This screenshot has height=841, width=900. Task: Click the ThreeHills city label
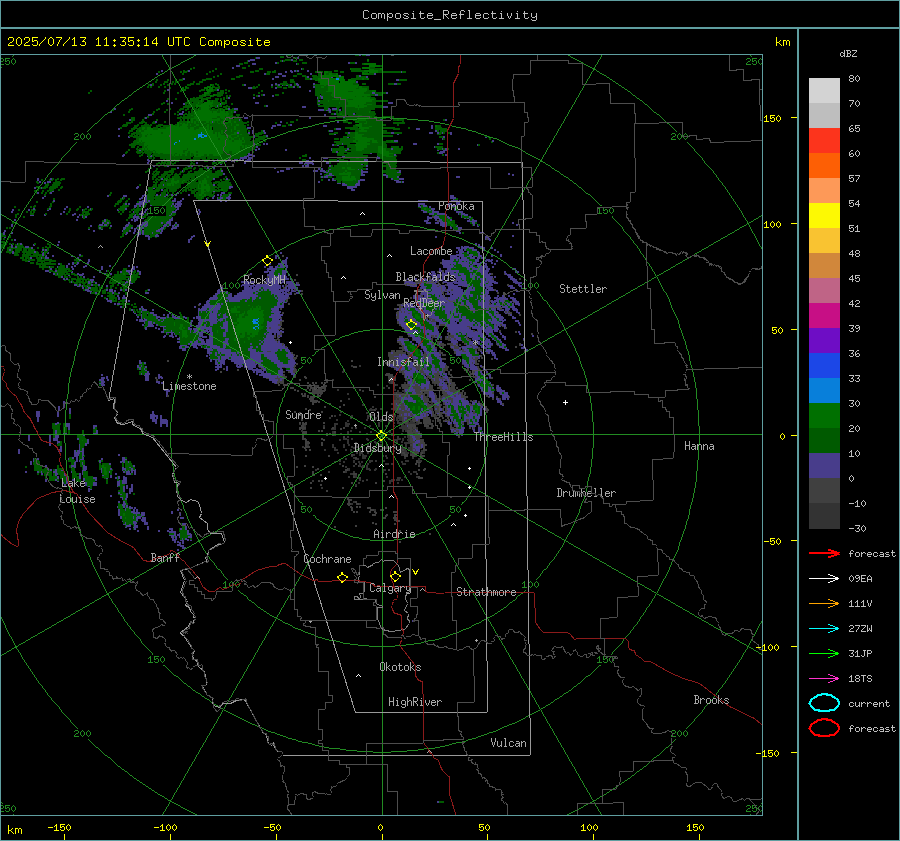(x=503, y=437)
